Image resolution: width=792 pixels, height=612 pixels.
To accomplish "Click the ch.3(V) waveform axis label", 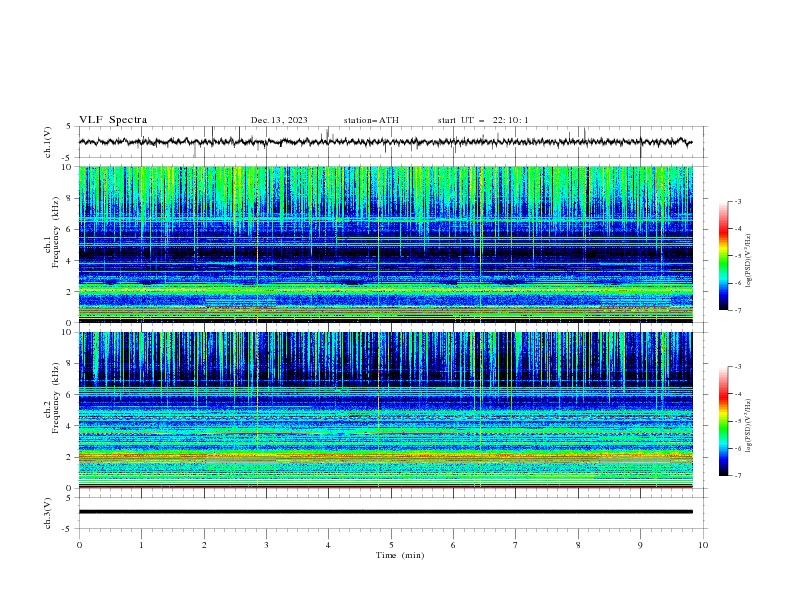I will [48, 513].
